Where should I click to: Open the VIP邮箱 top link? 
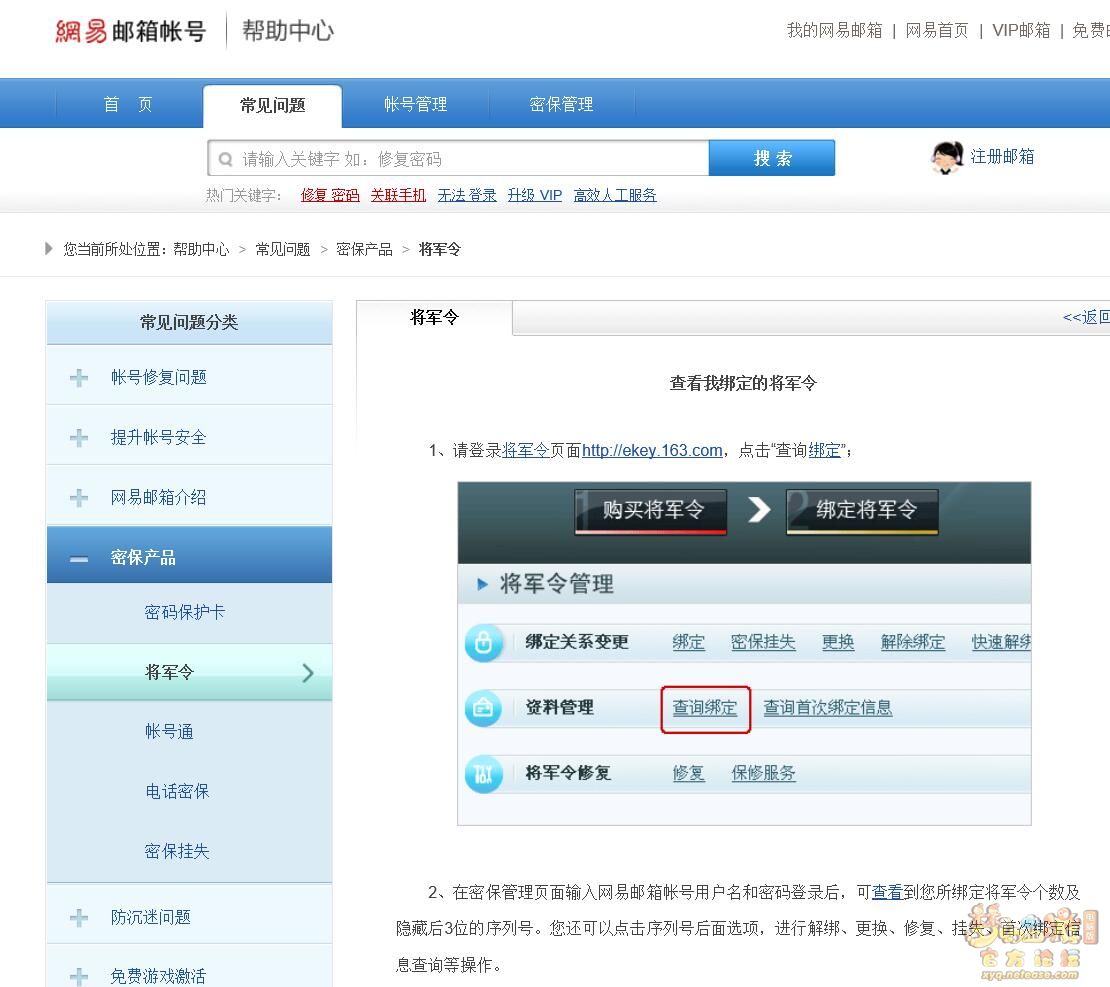coord(1021,30)
